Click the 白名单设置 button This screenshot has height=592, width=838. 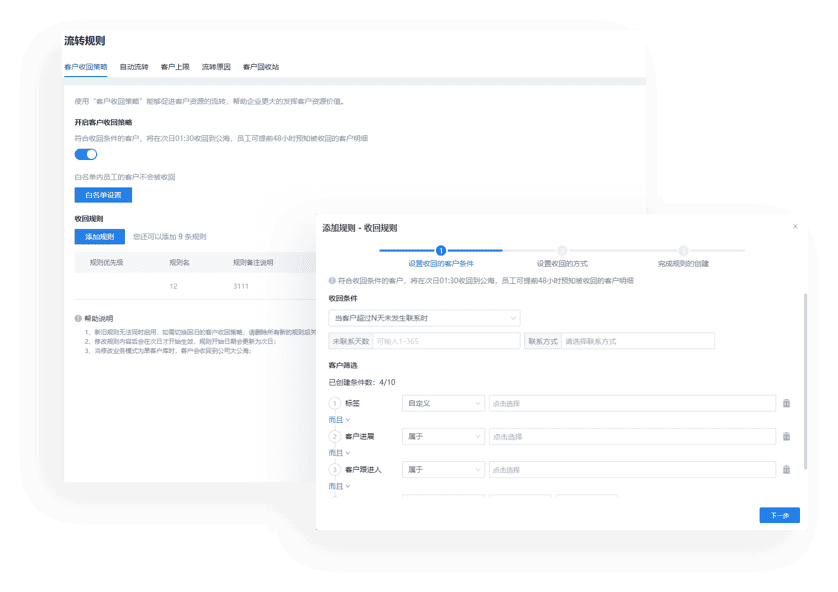[x=103, y=195]
